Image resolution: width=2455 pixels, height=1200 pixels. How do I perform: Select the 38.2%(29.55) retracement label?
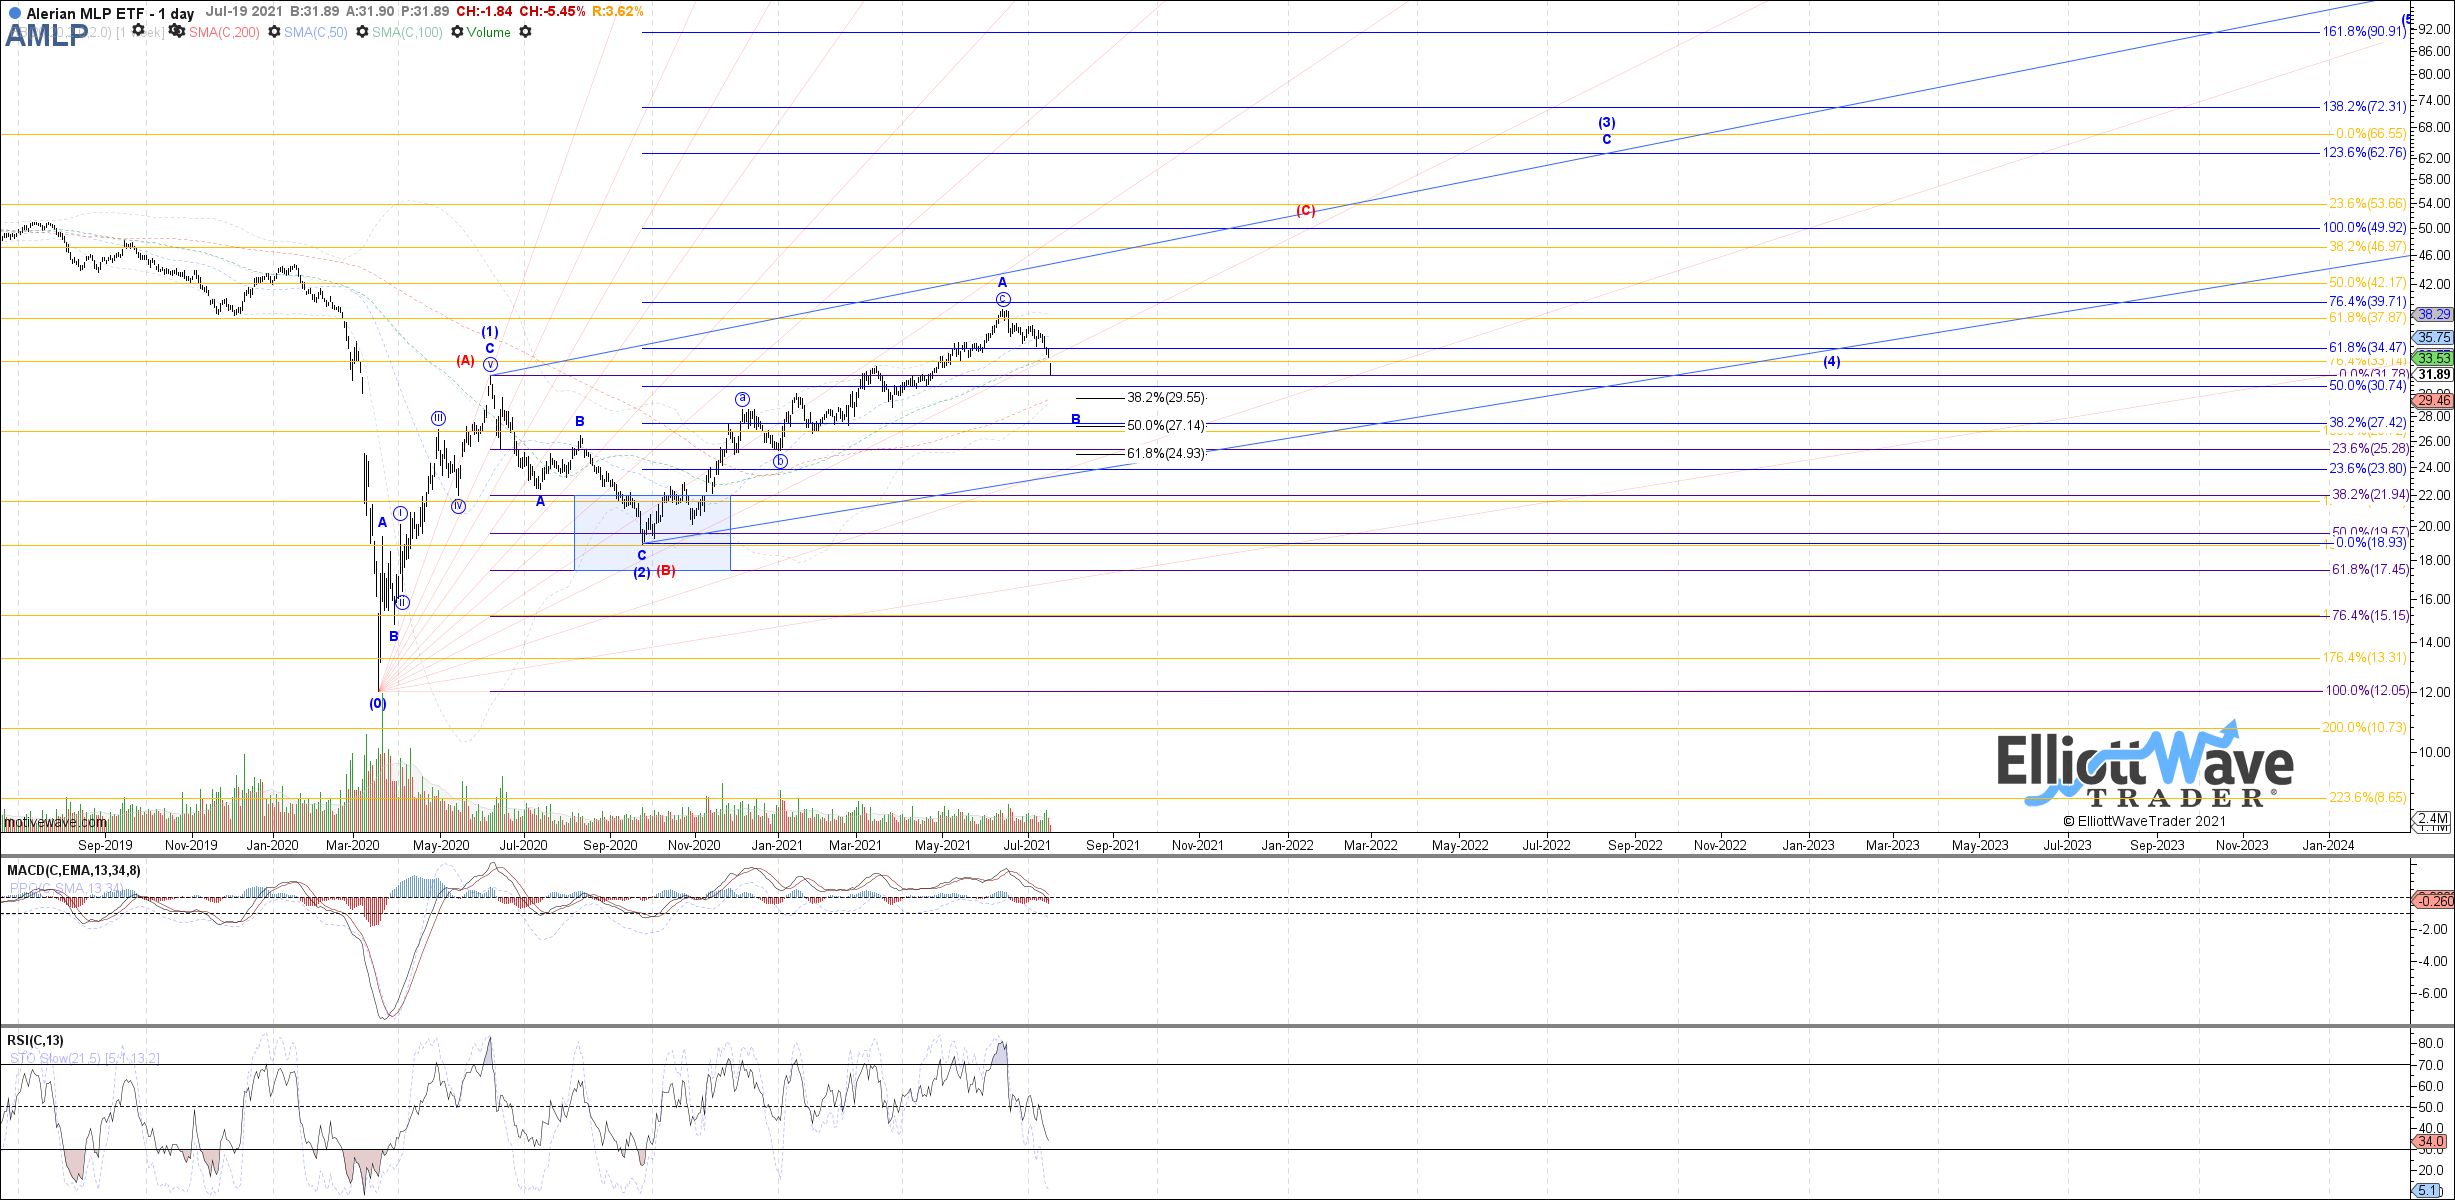(1166, 397)
